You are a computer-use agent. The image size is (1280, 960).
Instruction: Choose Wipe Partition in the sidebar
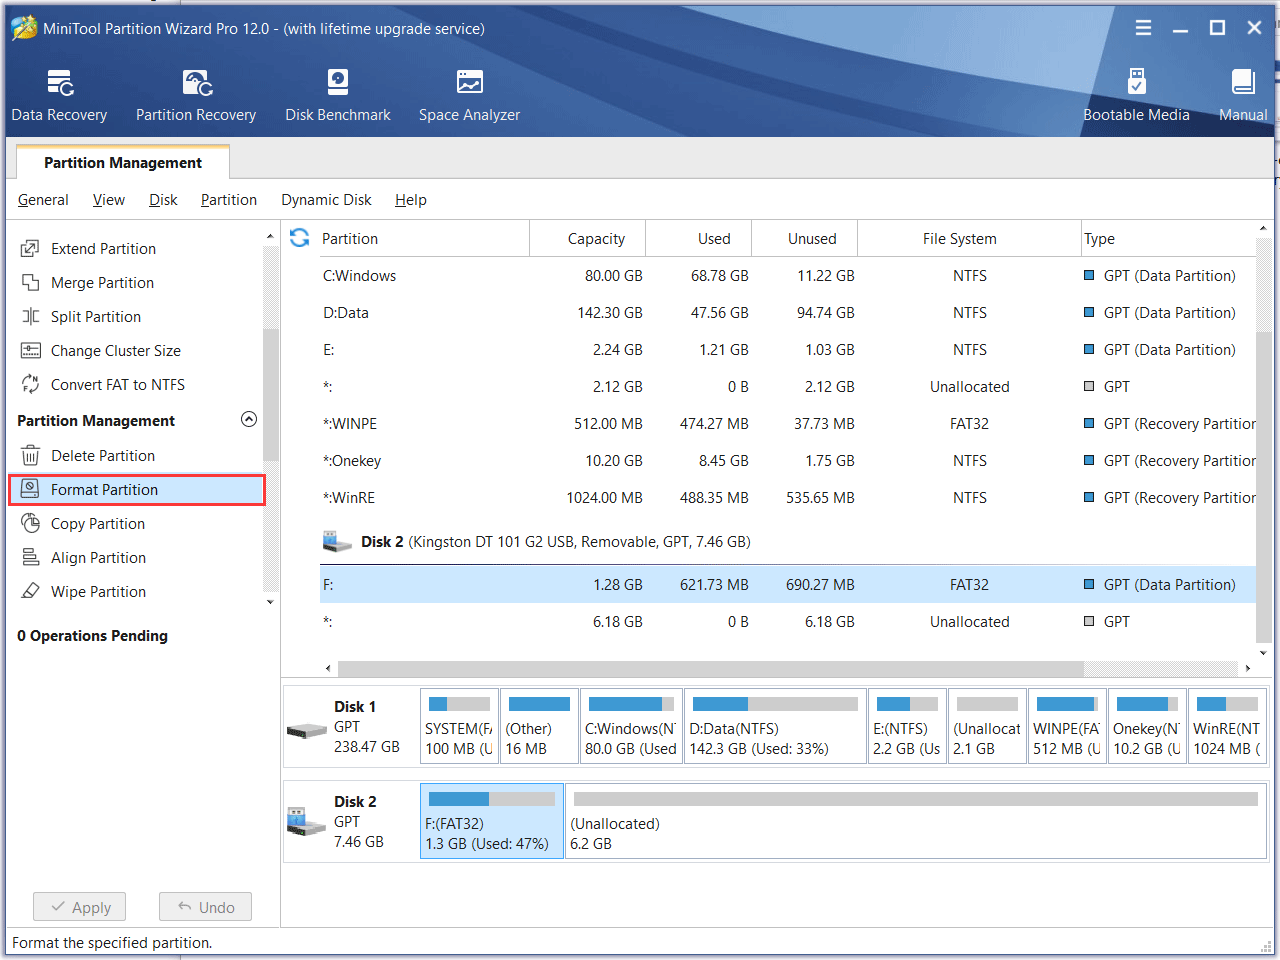click(98, 592)
